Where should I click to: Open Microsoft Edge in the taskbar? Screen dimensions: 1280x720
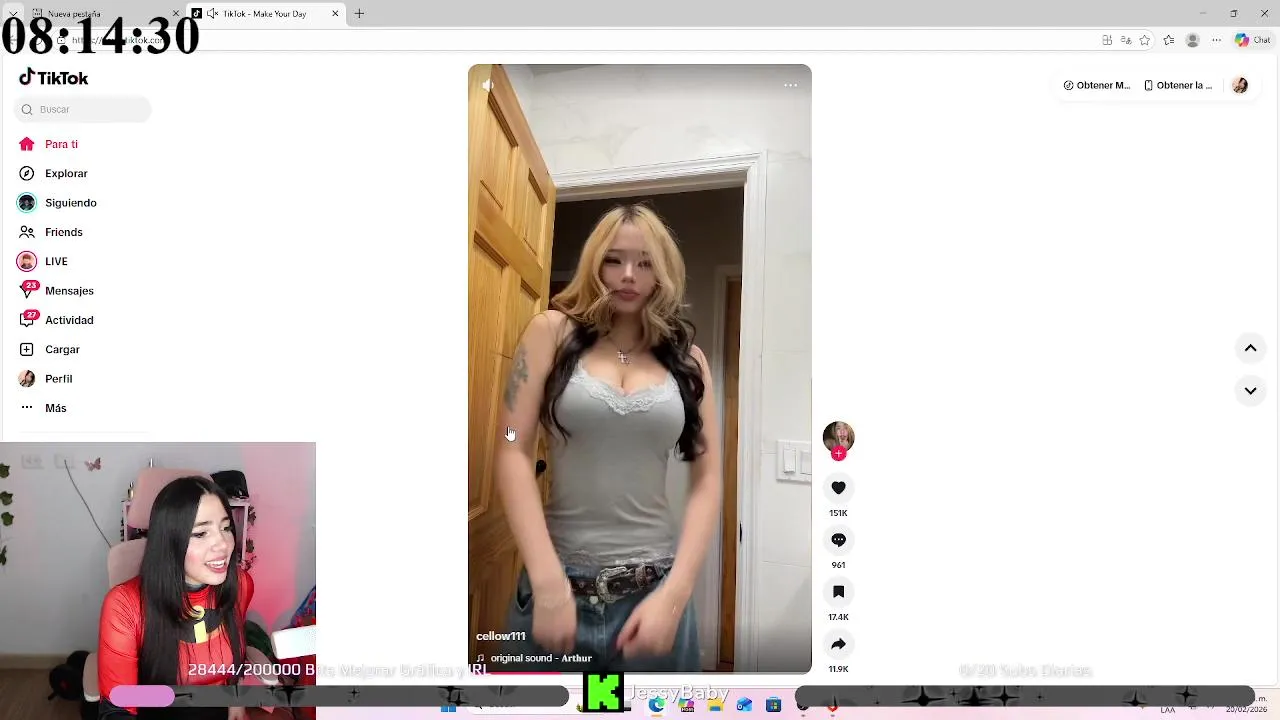(x=656, y=705)
